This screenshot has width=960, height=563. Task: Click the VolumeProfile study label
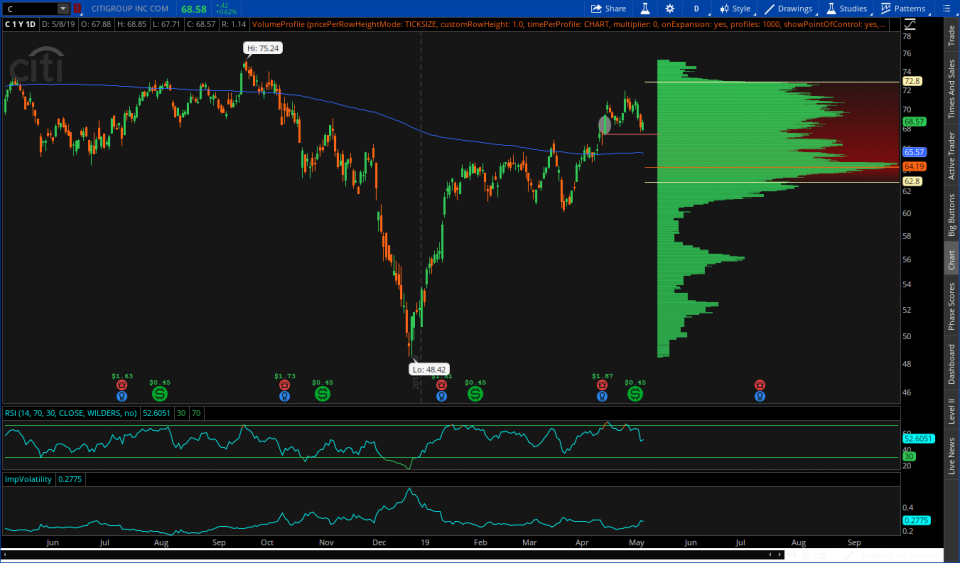[568, 24]
